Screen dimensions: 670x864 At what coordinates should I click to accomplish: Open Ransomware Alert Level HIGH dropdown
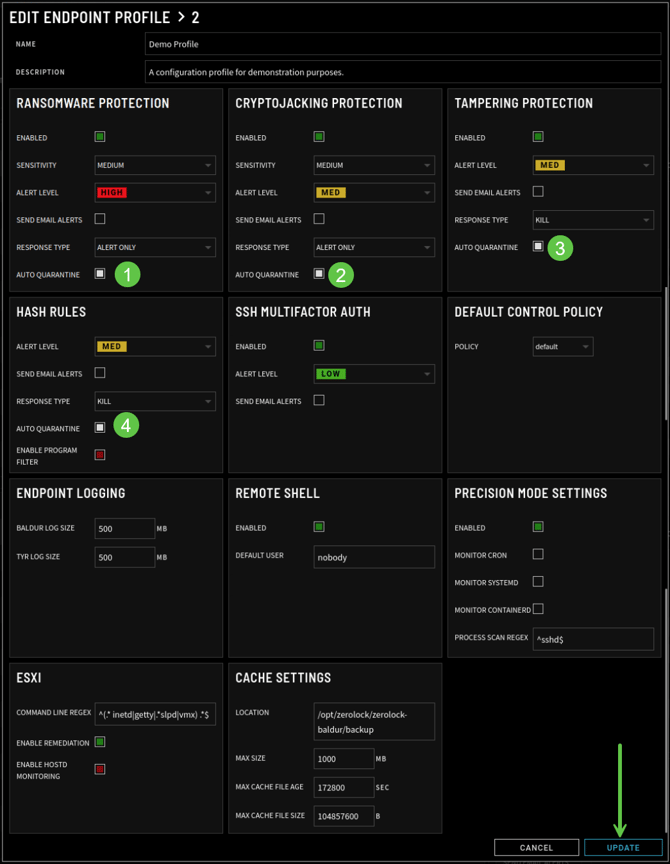click(x=155, y=193)
